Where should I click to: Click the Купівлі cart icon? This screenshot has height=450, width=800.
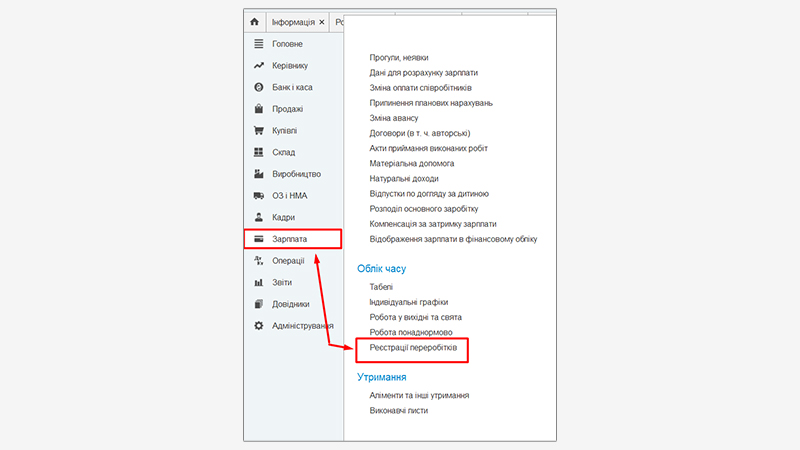point(258,130)
